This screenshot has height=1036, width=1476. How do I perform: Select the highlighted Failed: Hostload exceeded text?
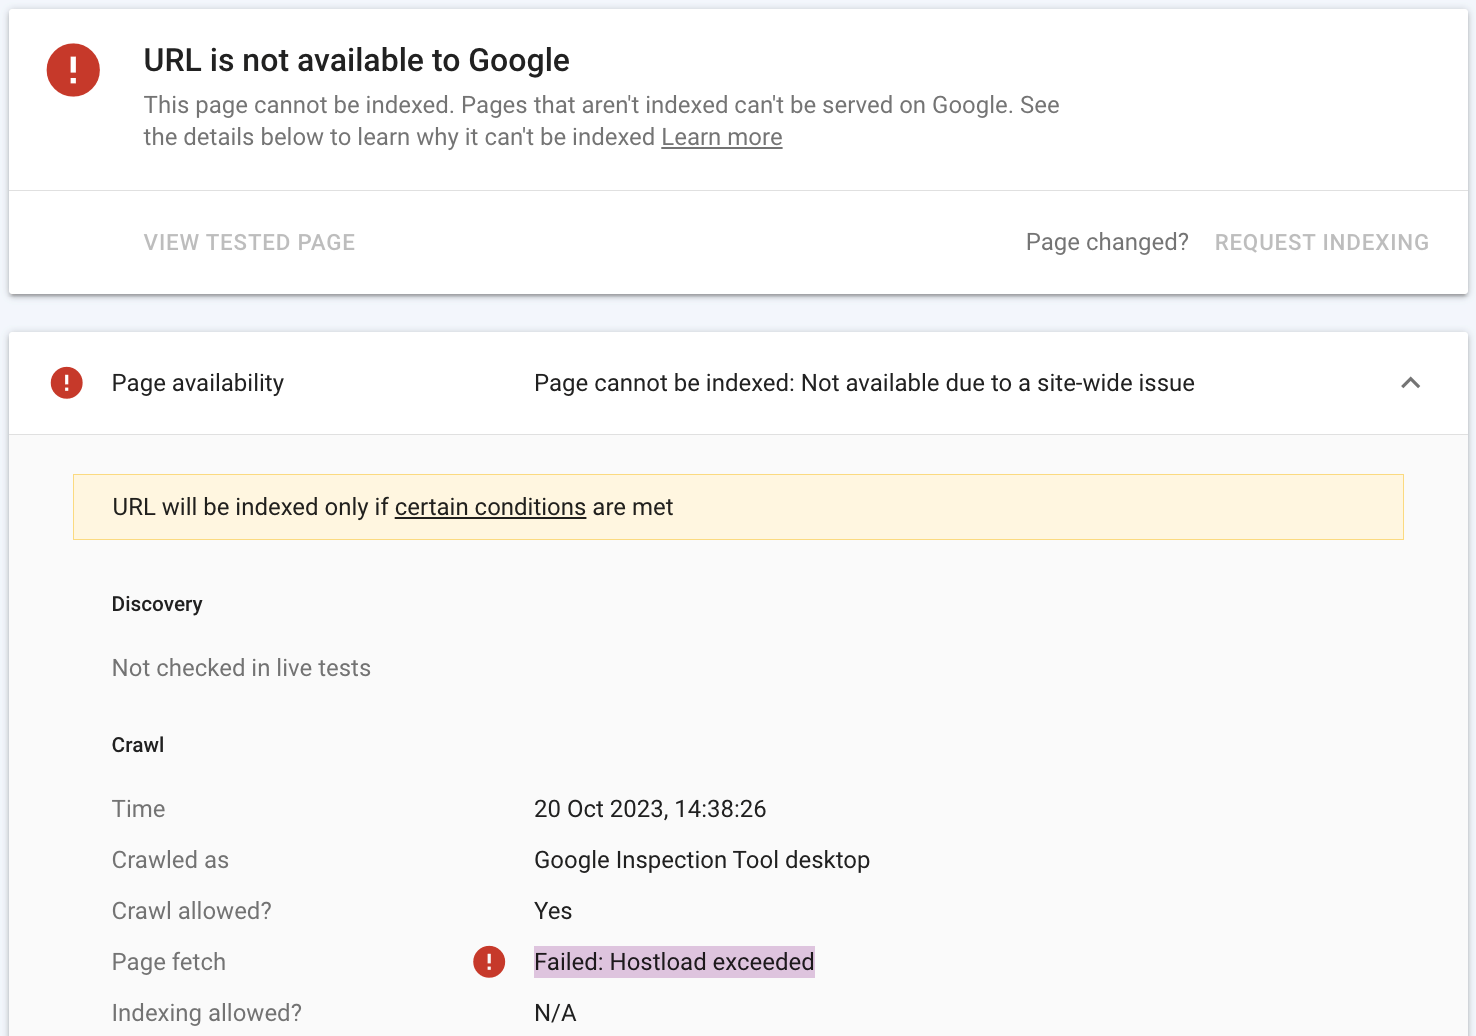pyautogui.click(x=674, y=962)
